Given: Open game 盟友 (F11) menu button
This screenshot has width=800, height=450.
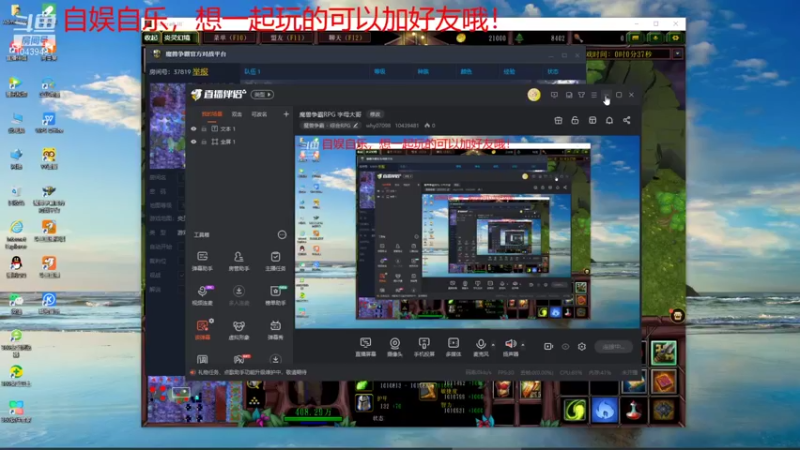Looking at the screenshot, I should click(288, 38).
